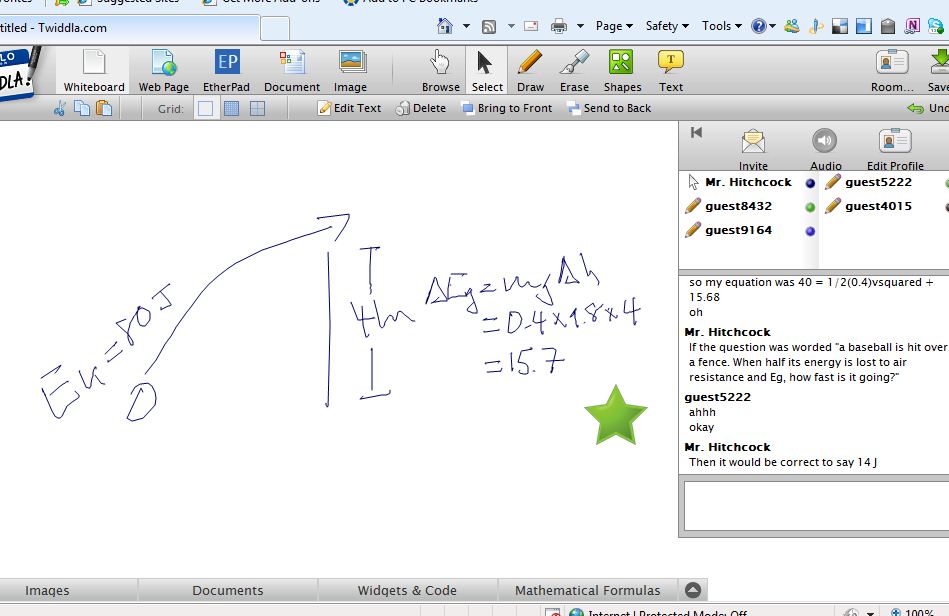The width and height of the screenshot is (949, 616).
Task: Expand the Home button dropdown arrow
Action: (x=466, y=26)
